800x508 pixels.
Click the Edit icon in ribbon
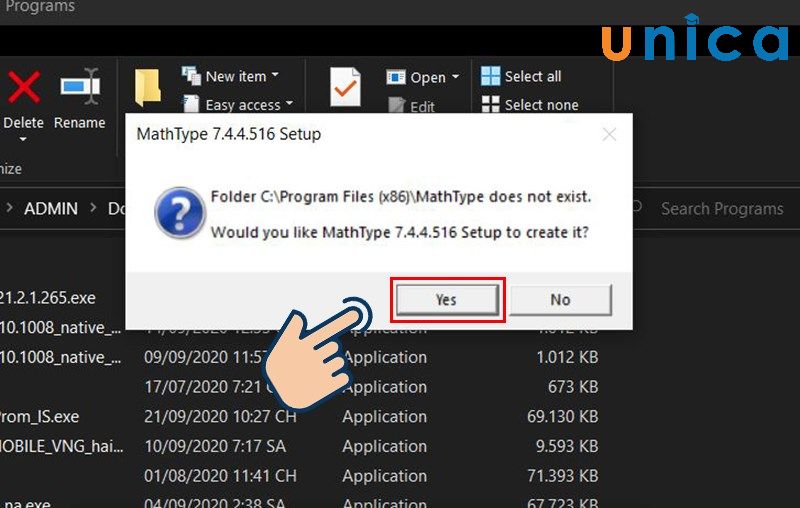tap(396, 105)
